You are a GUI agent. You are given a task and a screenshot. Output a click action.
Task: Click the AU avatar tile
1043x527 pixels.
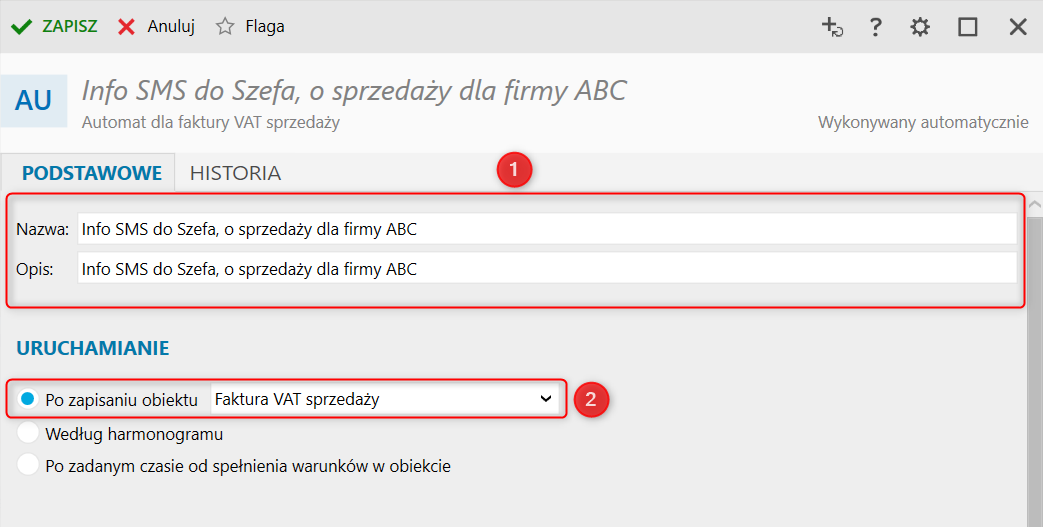coord(33,100)
